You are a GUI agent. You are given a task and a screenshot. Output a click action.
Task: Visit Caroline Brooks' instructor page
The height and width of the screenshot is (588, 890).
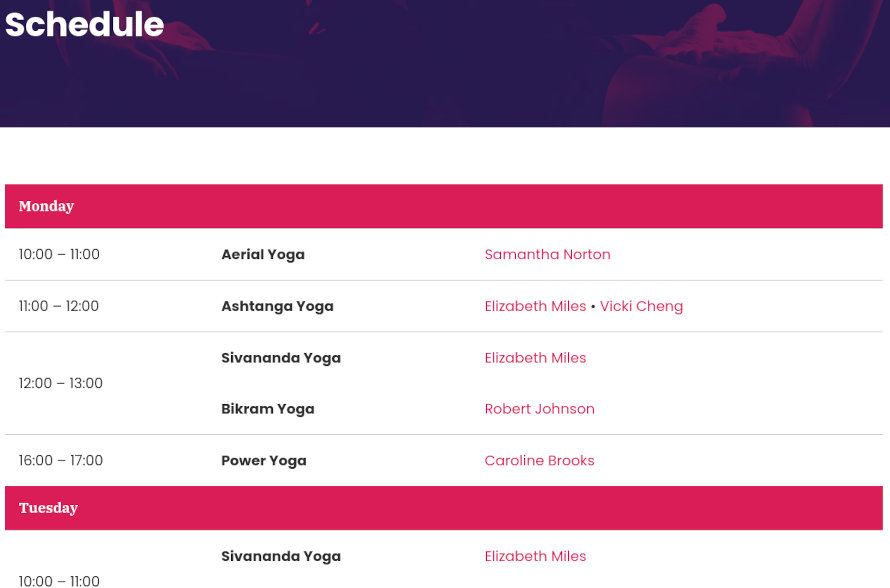(539, 460)
